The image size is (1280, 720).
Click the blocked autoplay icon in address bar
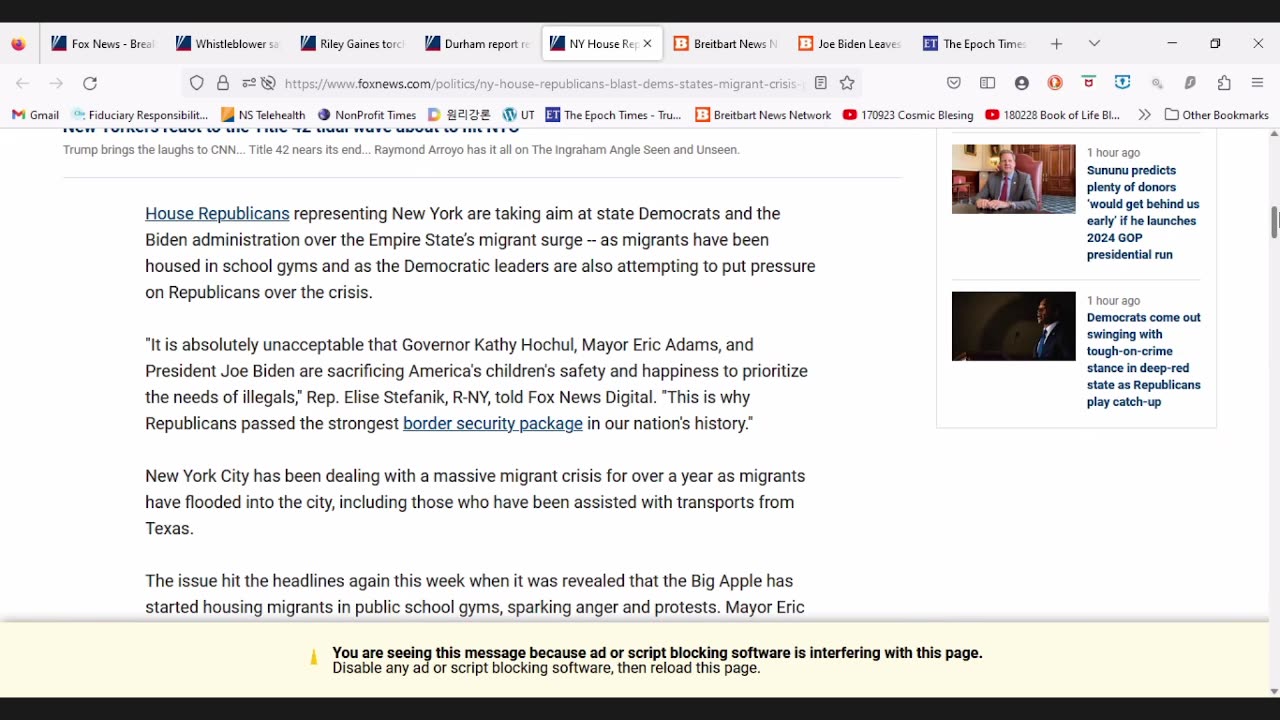[268, 84]
